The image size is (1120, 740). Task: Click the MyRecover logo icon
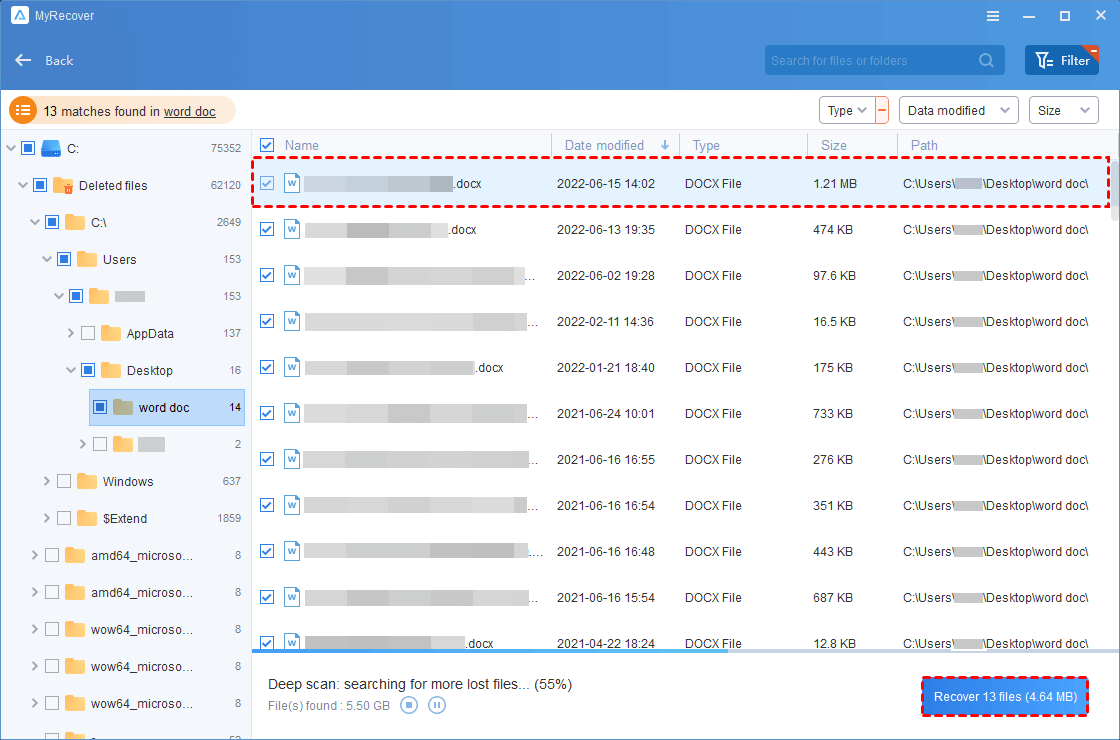pyautogui.click(x=19, y=16)
